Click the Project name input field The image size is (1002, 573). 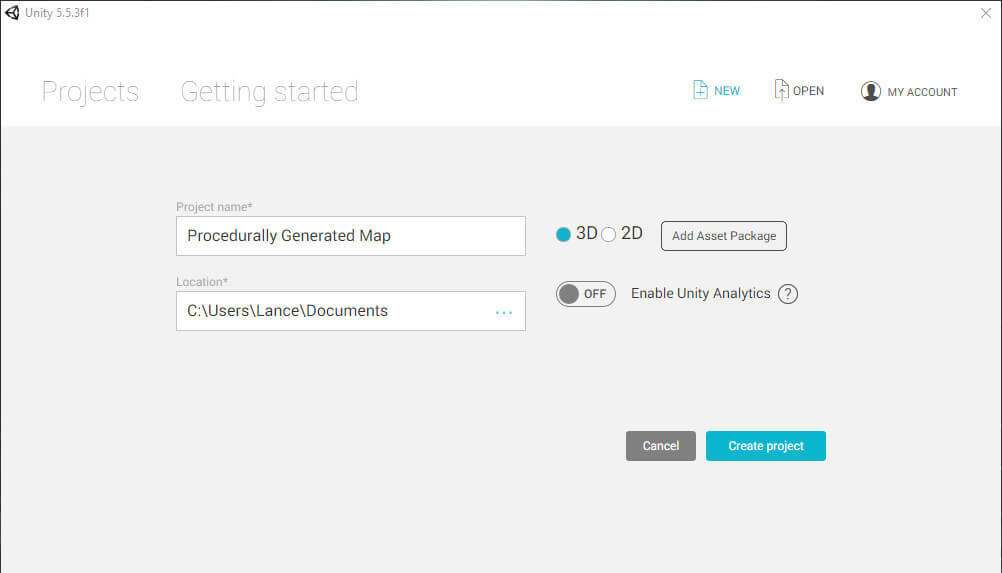(x=351, y=236)
